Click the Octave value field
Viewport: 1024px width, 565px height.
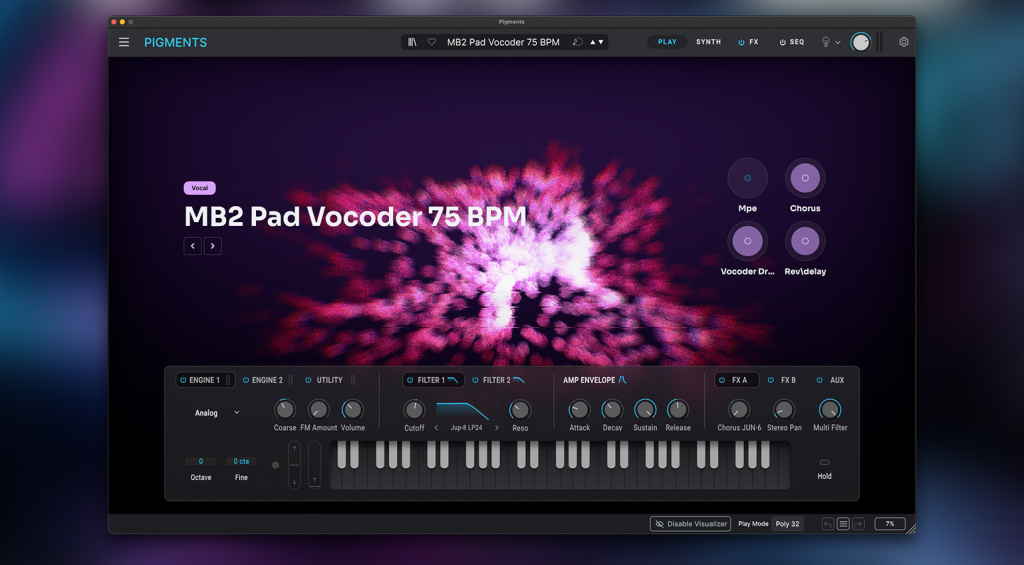(x=200, y=461)
